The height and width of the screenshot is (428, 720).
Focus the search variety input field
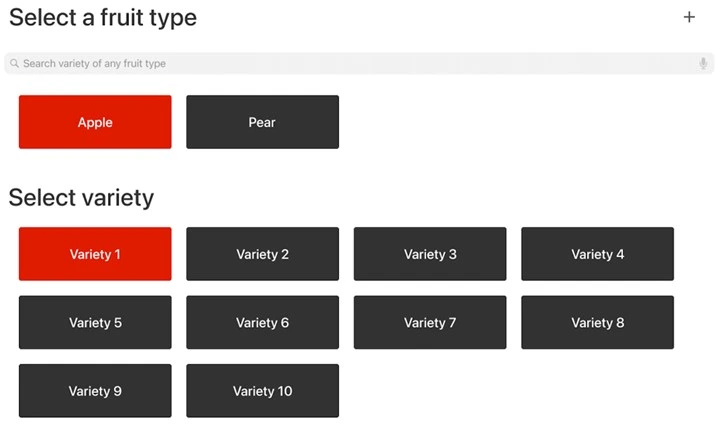[350, 63]
